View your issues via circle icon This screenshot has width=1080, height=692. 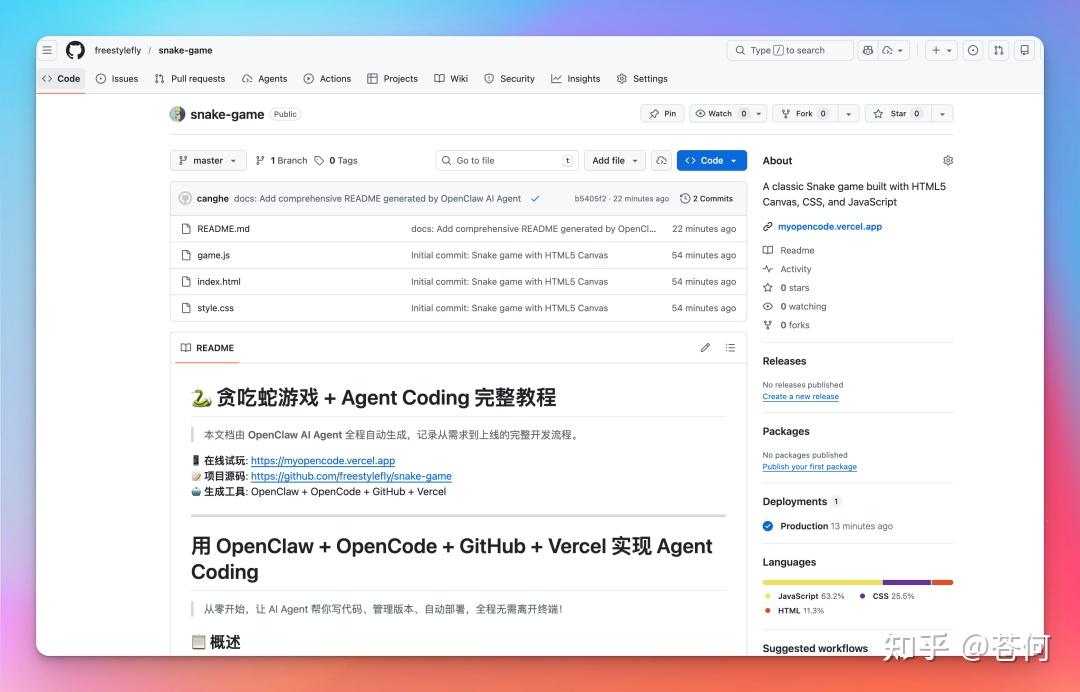click(973, 50)
